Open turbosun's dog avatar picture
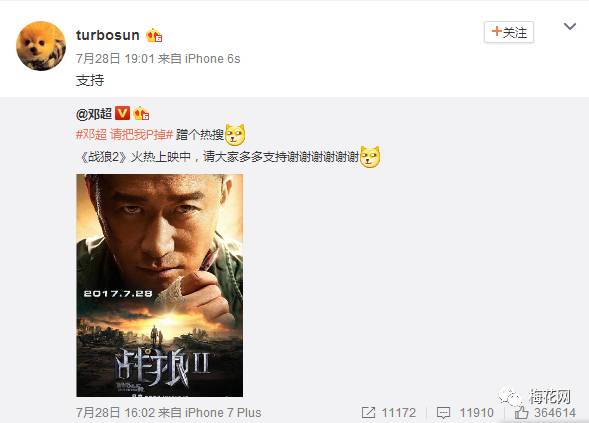This screenshot has width=589, height=423. click(41, 45)
